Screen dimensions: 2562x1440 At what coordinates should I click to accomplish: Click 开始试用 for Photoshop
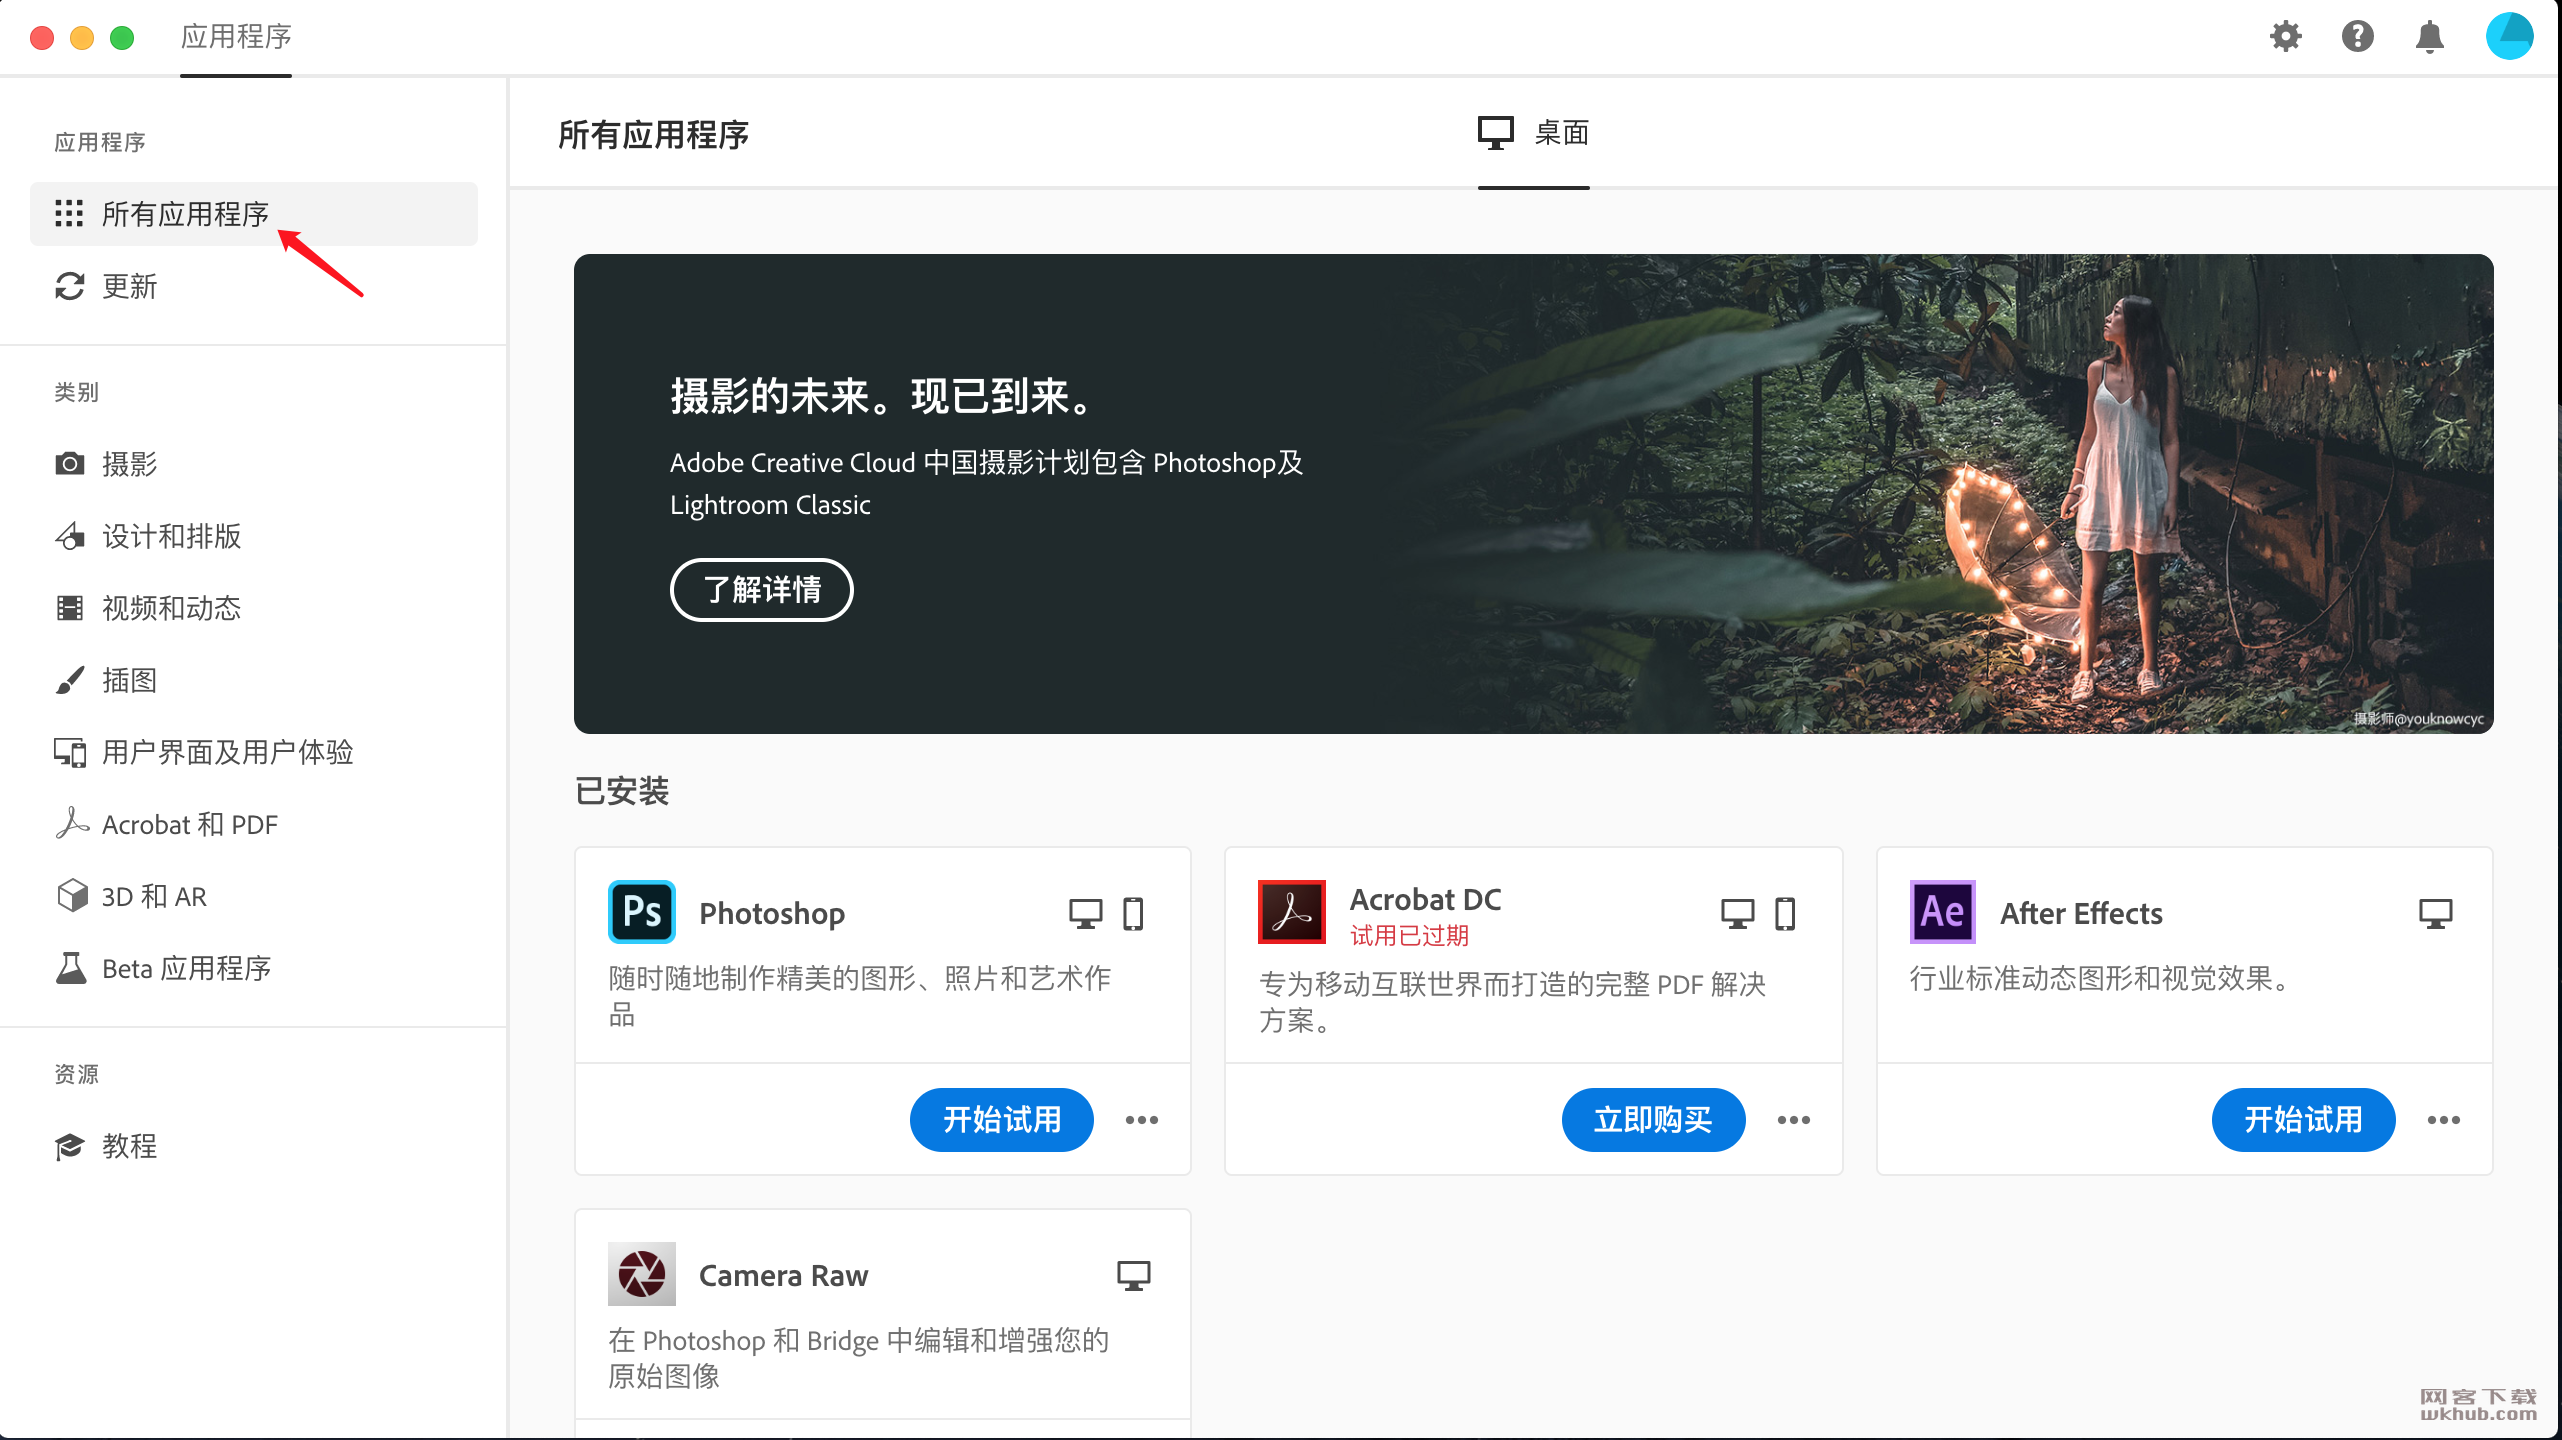coord(1001,1119)
